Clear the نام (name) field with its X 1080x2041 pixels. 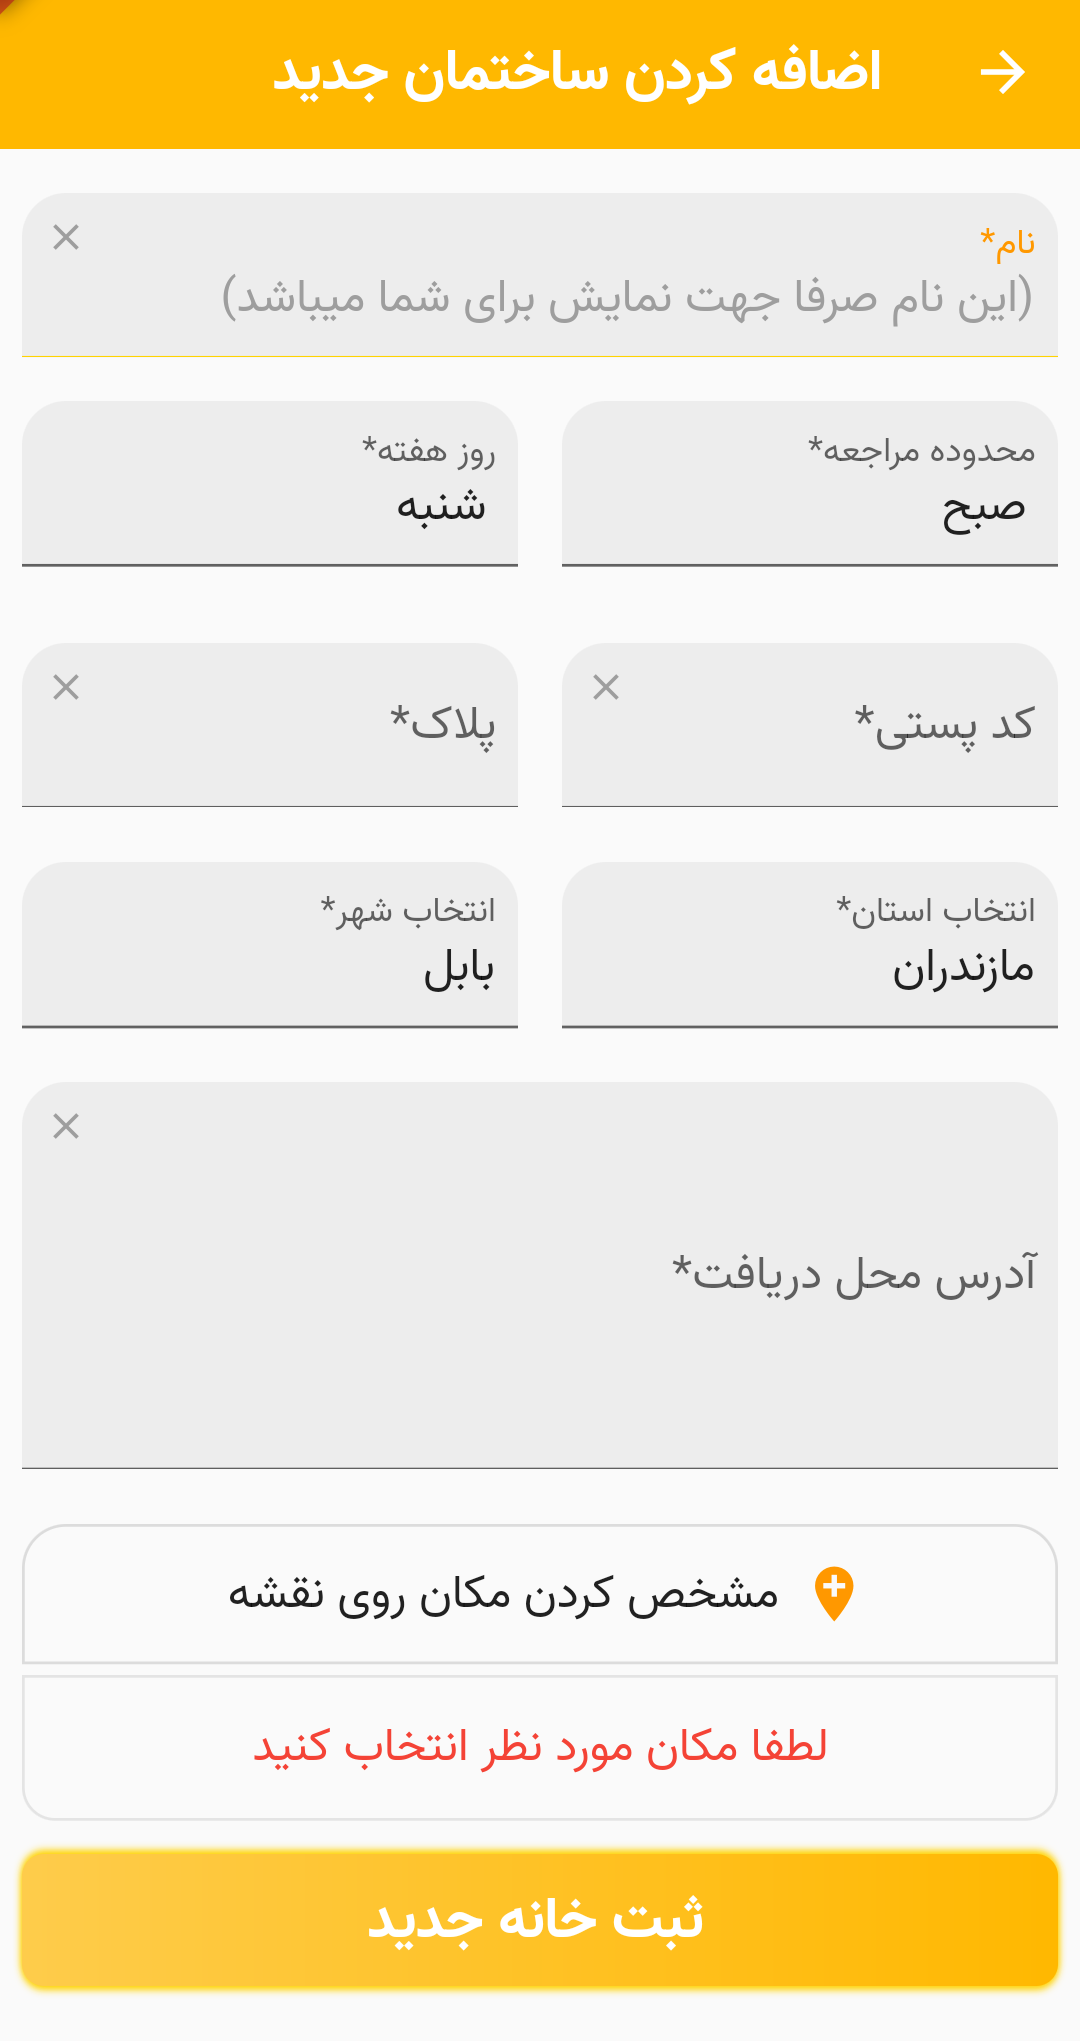pos(66,238)
